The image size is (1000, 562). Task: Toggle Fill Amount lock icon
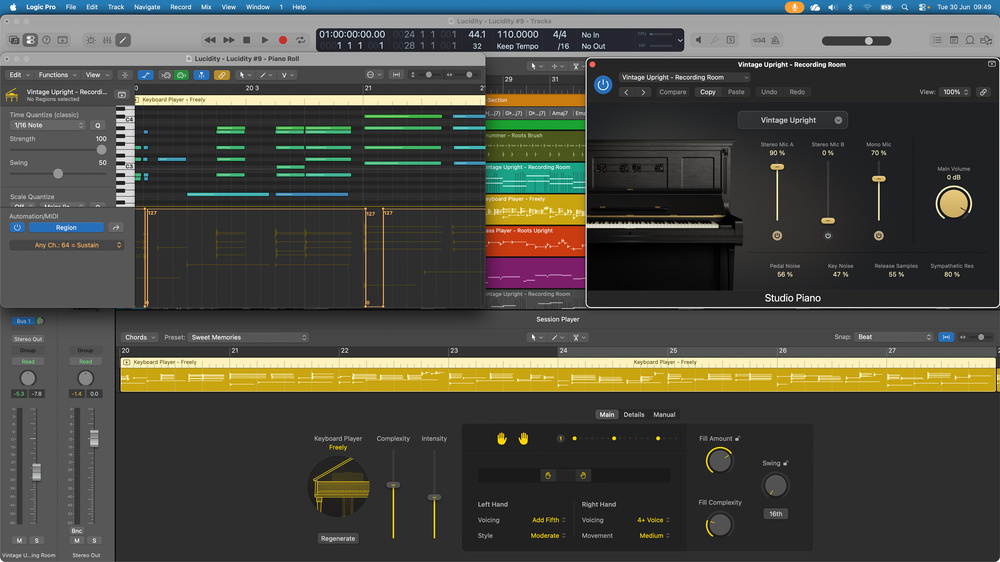click(738, 438)
